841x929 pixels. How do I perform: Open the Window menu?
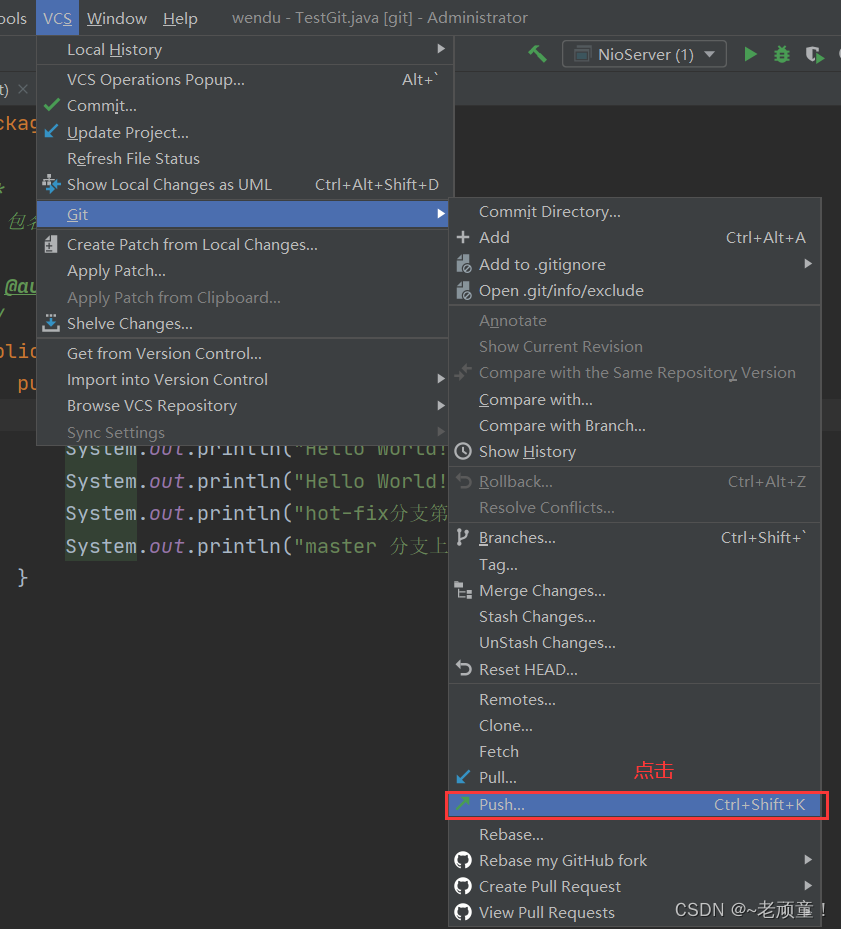click(x=117, y=18)
